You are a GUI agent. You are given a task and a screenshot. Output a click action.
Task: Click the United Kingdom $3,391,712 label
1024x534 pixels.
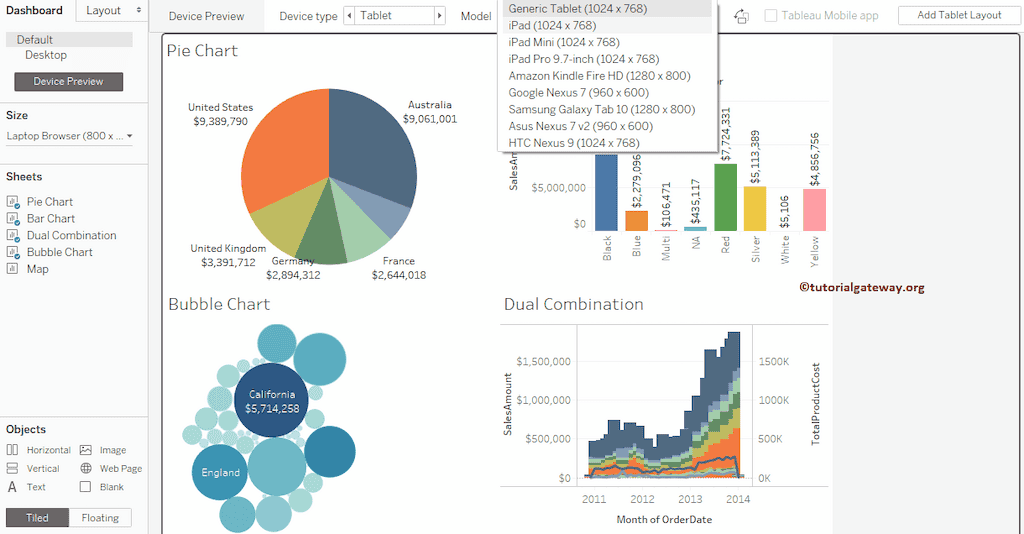pos(228,255)
